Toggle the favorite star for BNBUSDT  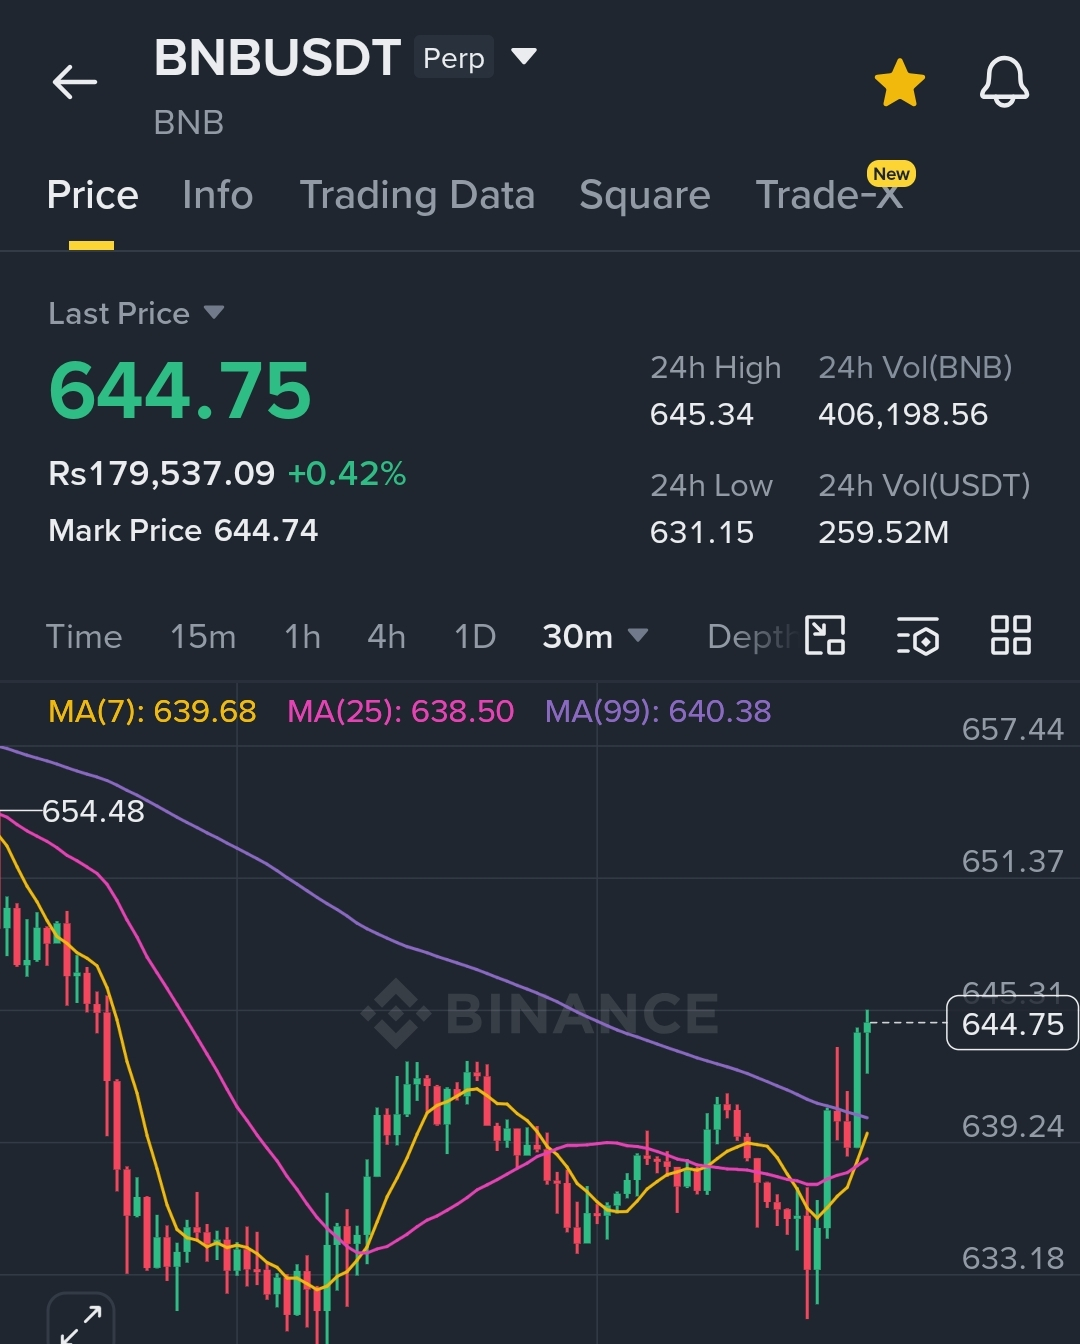[900, 82]
